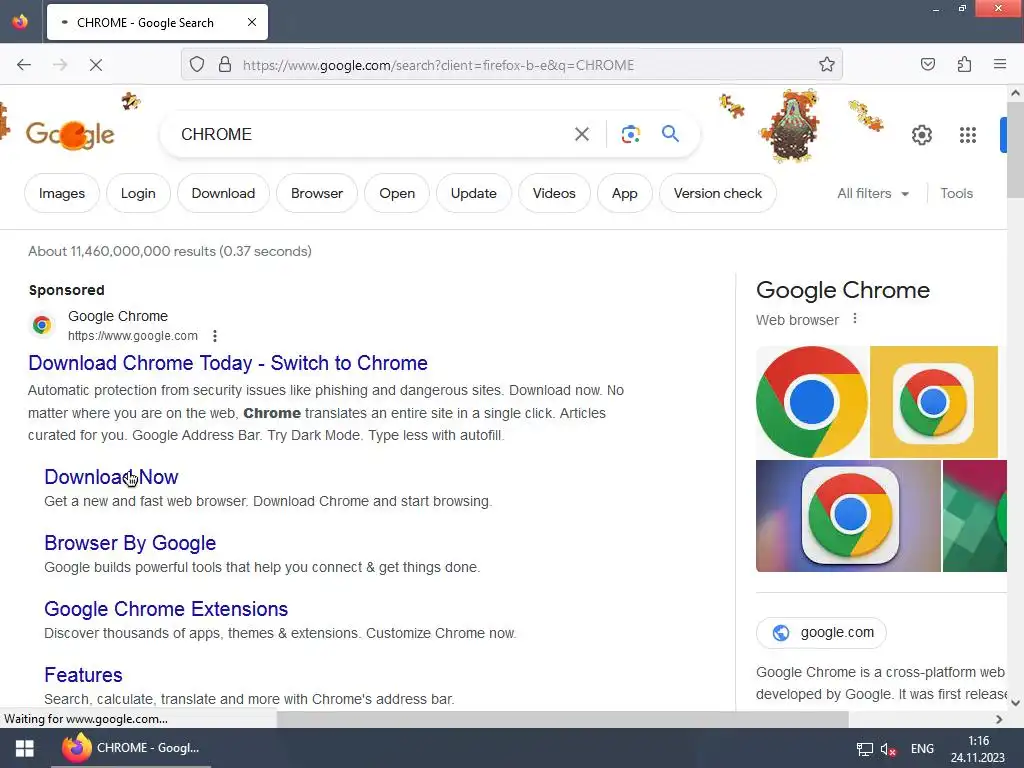Click the scrollbar down arrow
This screenshot has height=768, width=1024.
tap(1016, 703)
